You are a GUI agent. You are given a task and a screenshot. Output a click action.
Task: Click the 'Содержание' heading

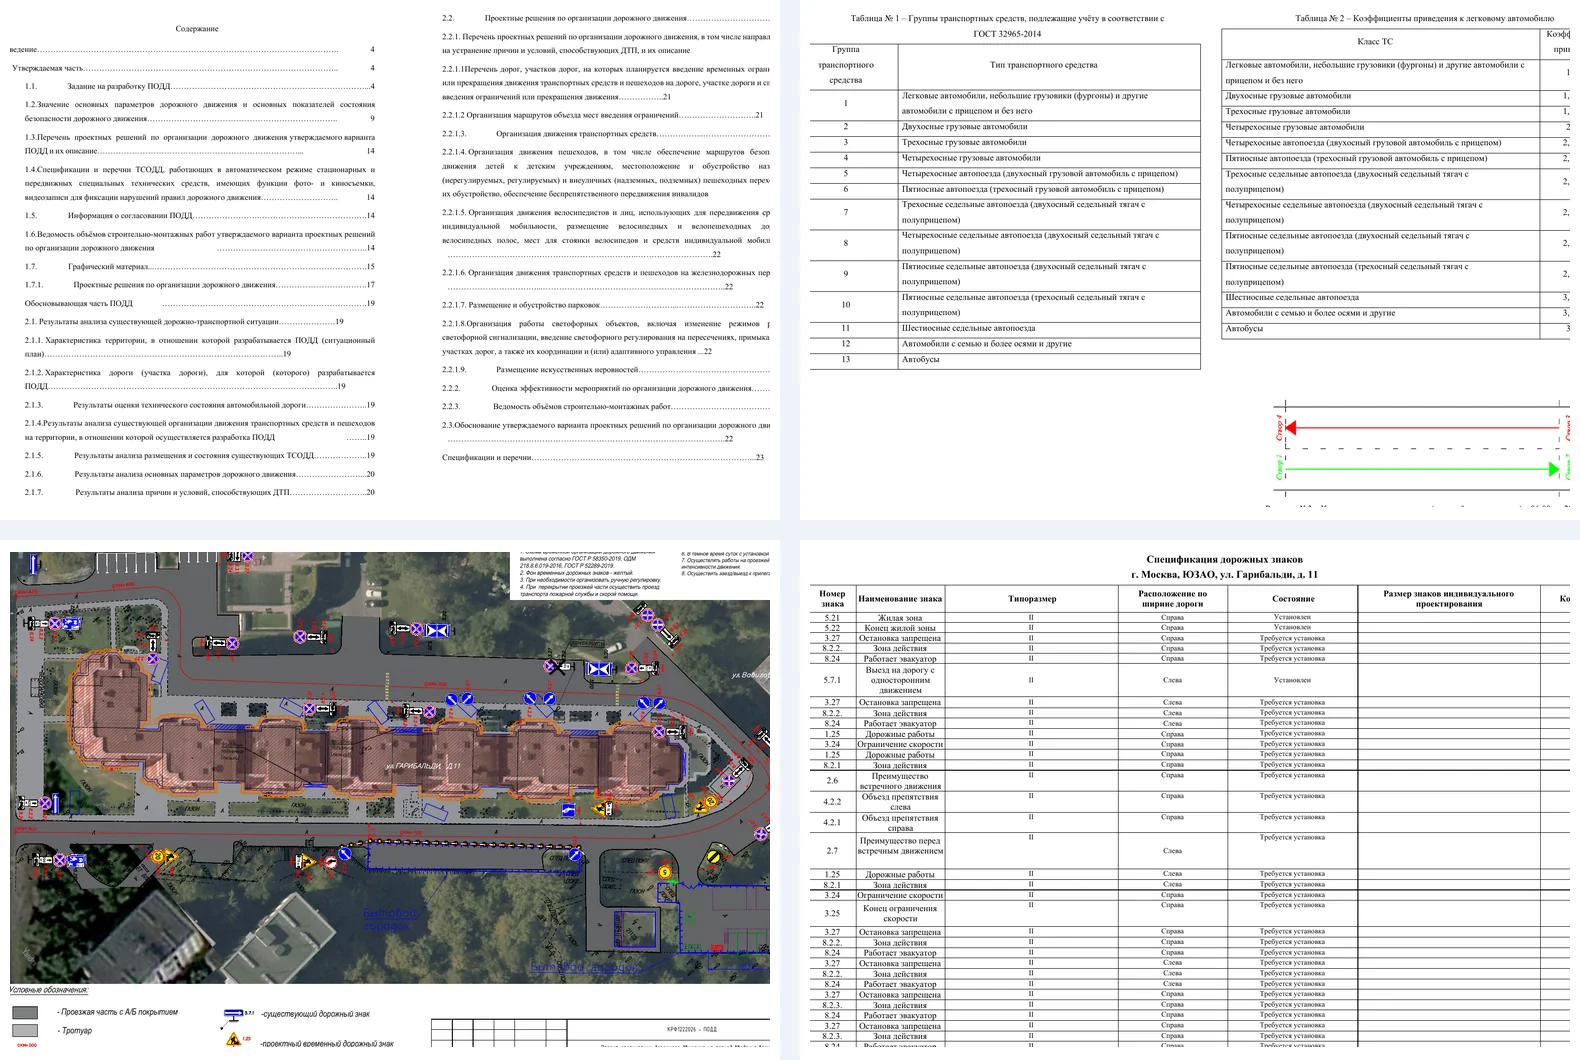click(x=197, y=29)
